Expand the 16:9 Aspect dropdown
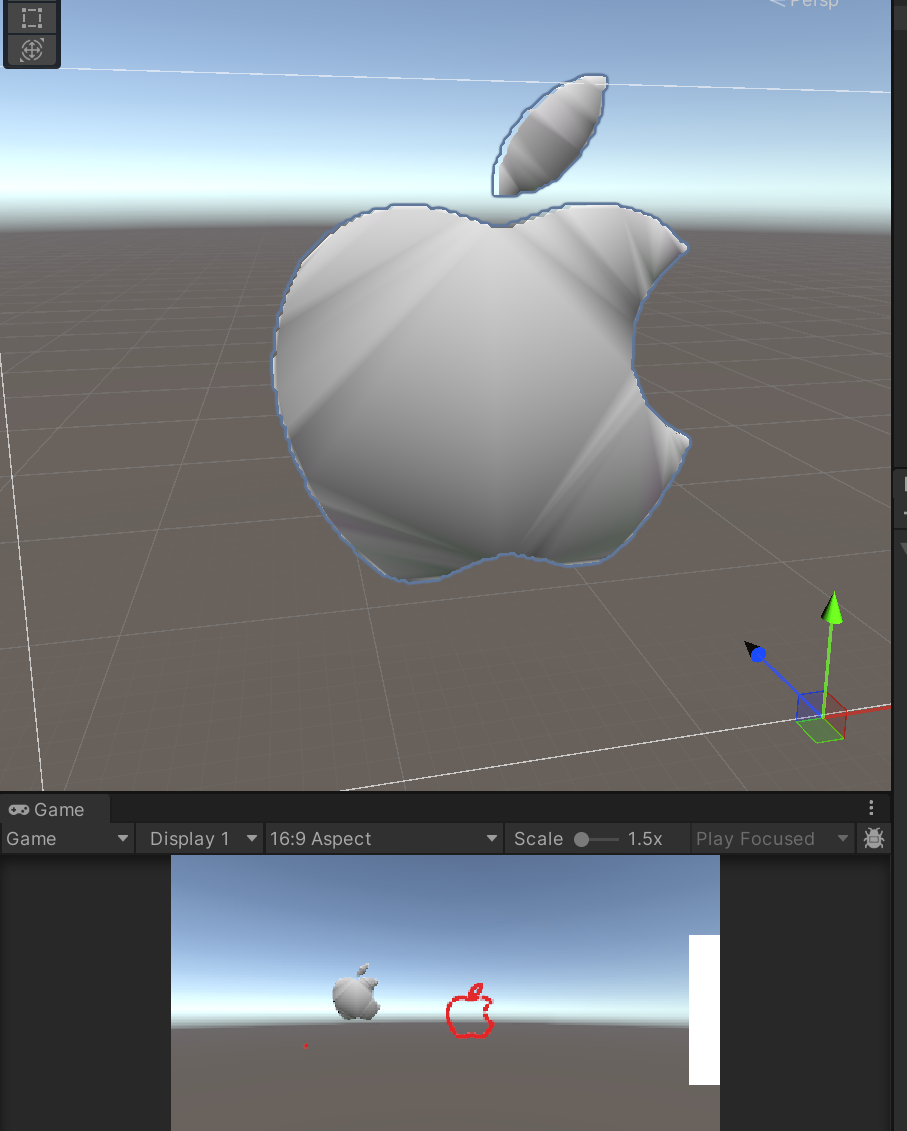 pos(383,838)
